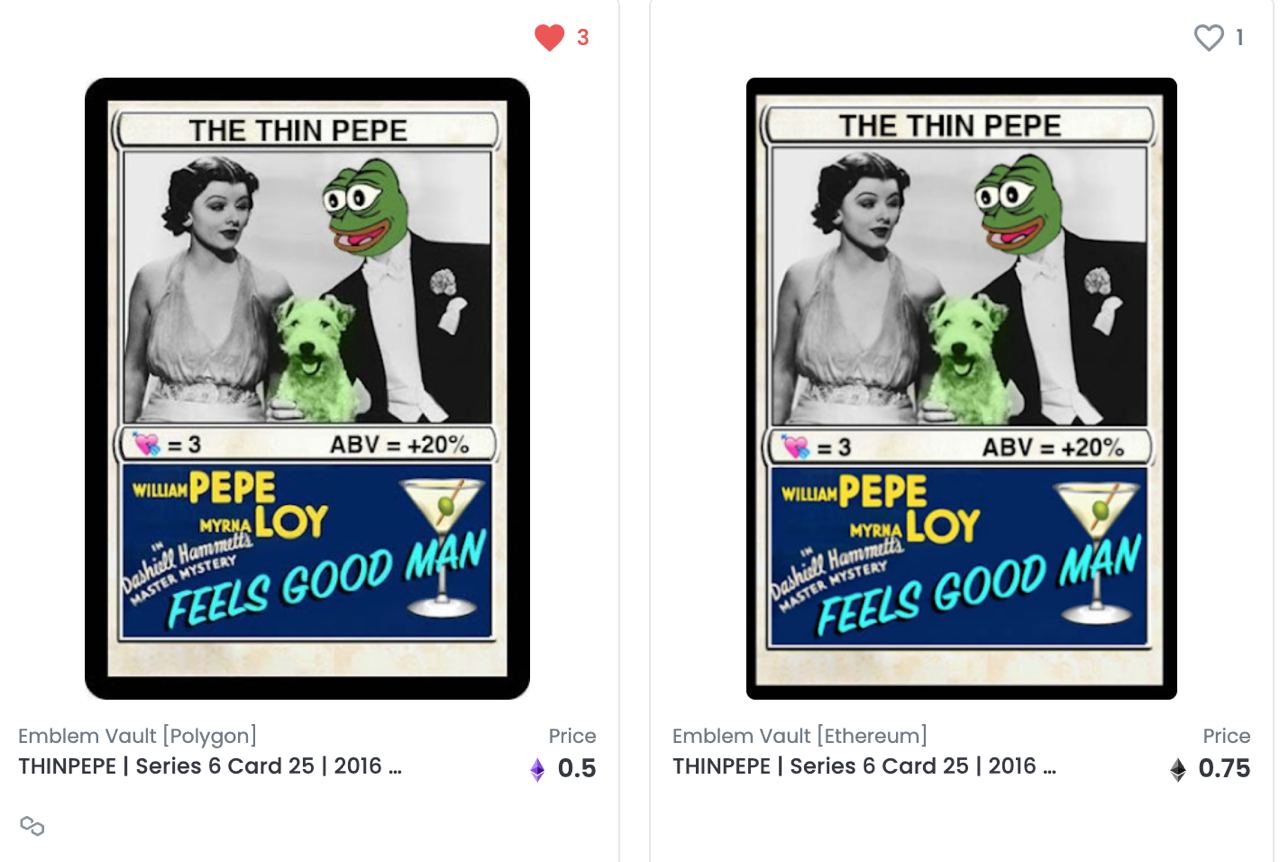Open Emblem Vault [Polygon] collection link
The height and width of the screenshot is (862, 1280).
(x=137, y=736)
